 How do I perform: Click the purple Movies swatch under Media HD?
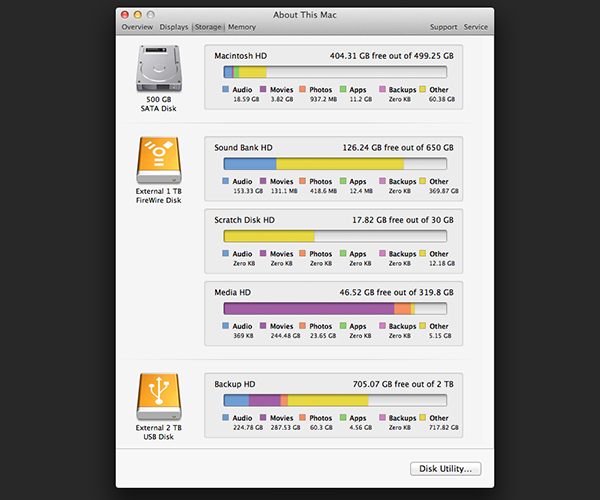[263, 326]
